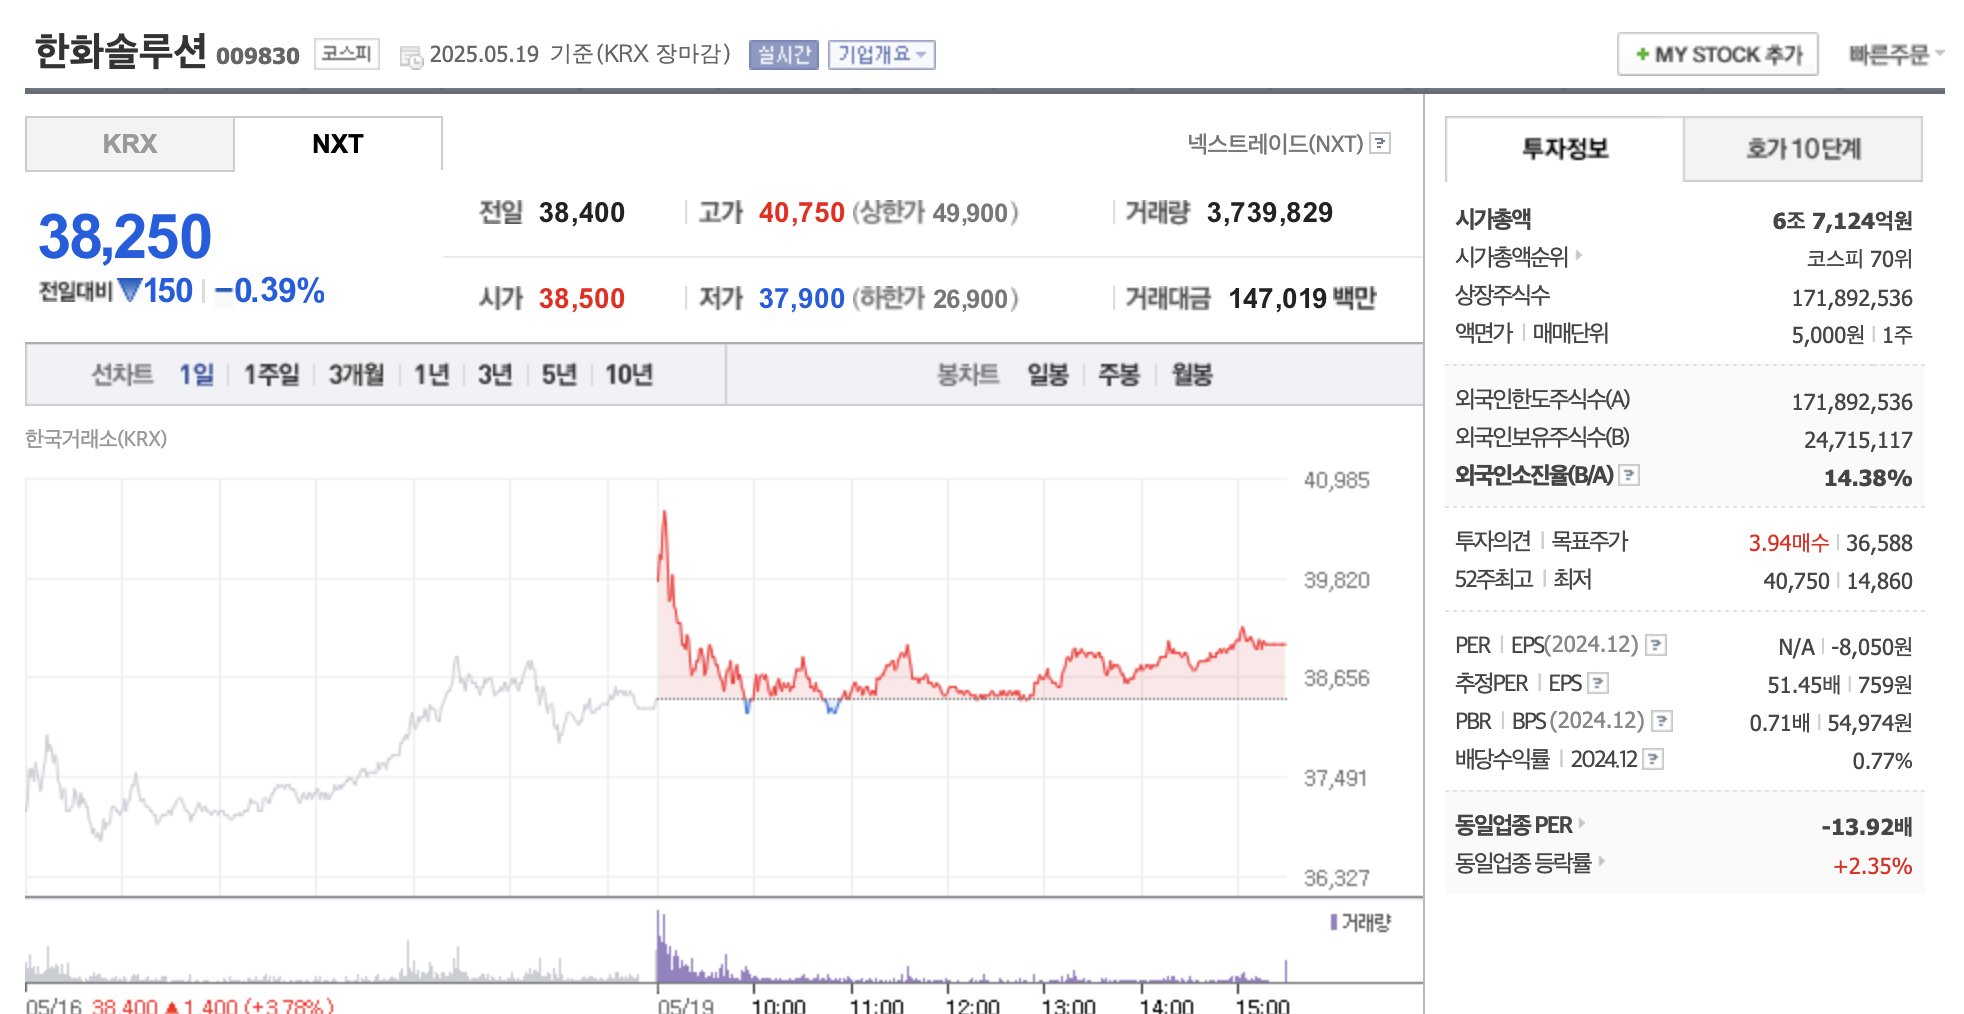Screen dimensions: 1964x1014
Task: Click 3.94매수 investment opinion value
Action: pyautogui.click(x=1789, y=543)
